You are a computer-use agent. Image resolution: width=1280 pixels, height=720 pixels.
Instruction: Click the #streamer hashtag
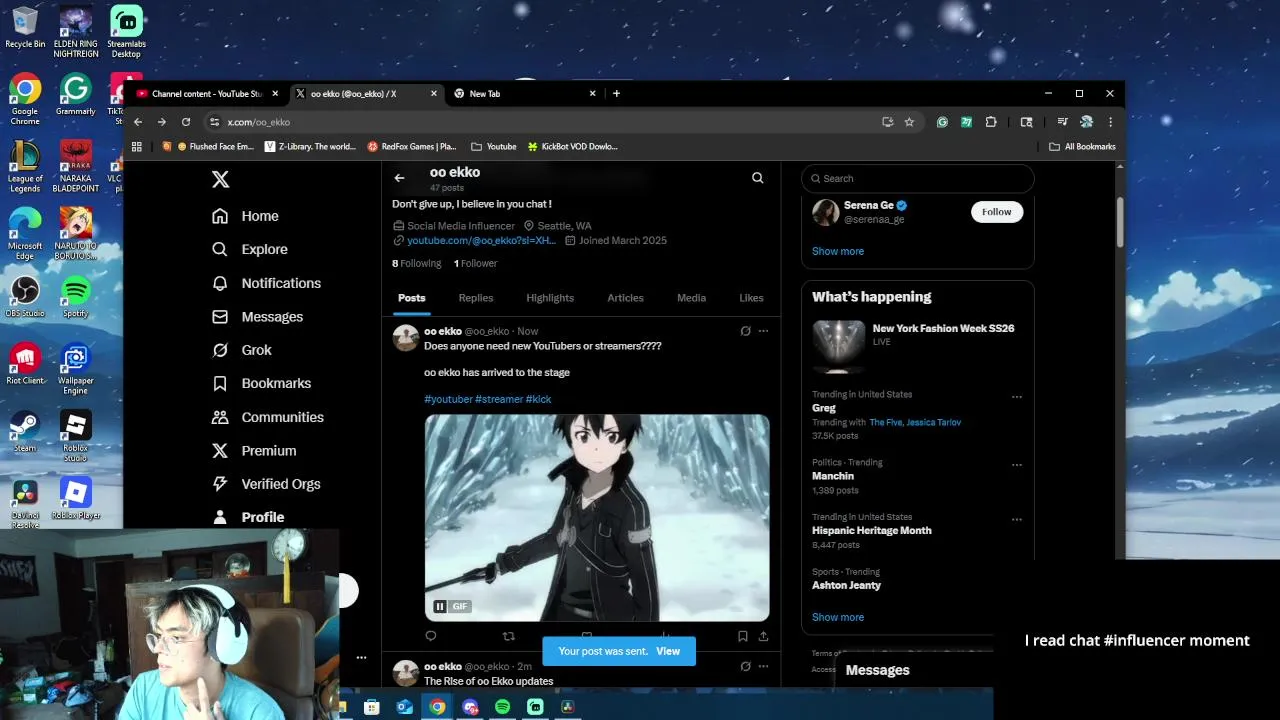(499, 399)
